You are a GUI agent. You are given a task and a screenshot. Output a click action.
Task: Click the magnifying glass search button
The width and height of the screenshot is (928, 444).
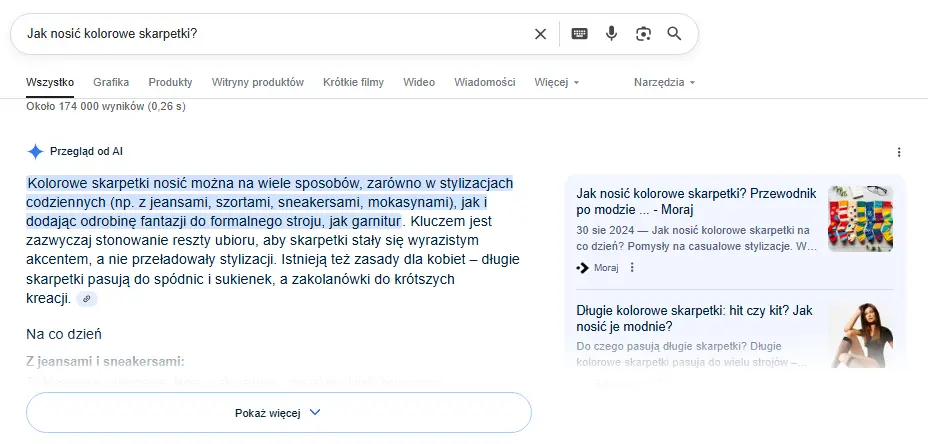point(674,34)
